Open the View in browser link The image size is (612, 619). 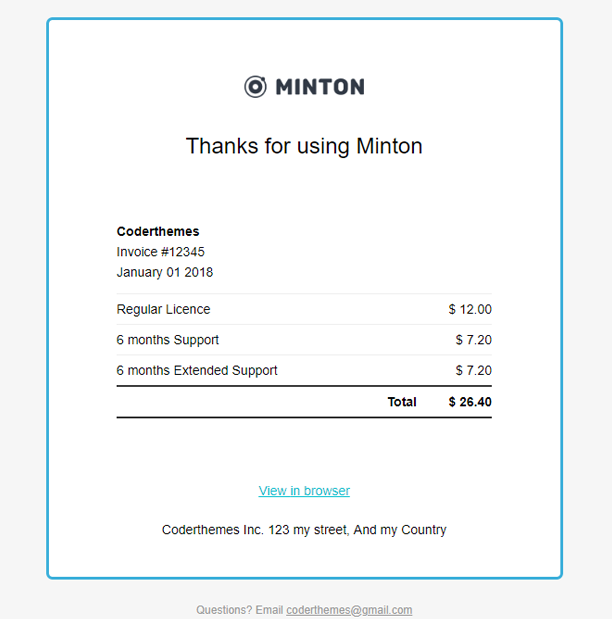304,491
